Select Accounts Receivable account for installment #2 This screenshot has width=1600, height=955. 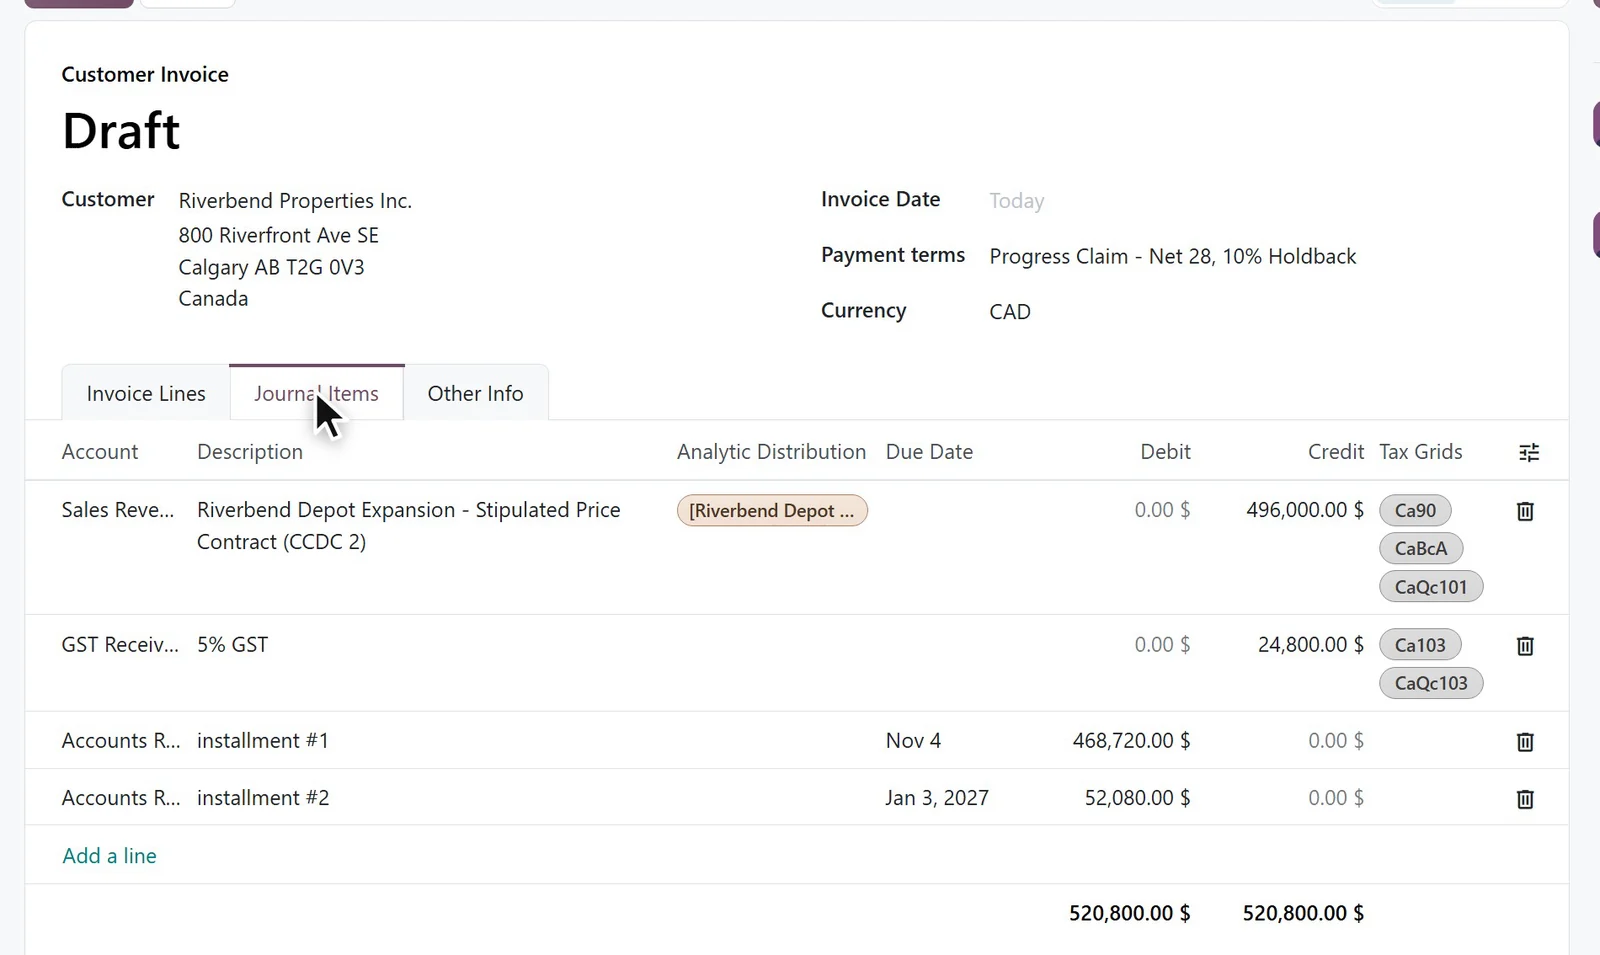coord(121,798)
